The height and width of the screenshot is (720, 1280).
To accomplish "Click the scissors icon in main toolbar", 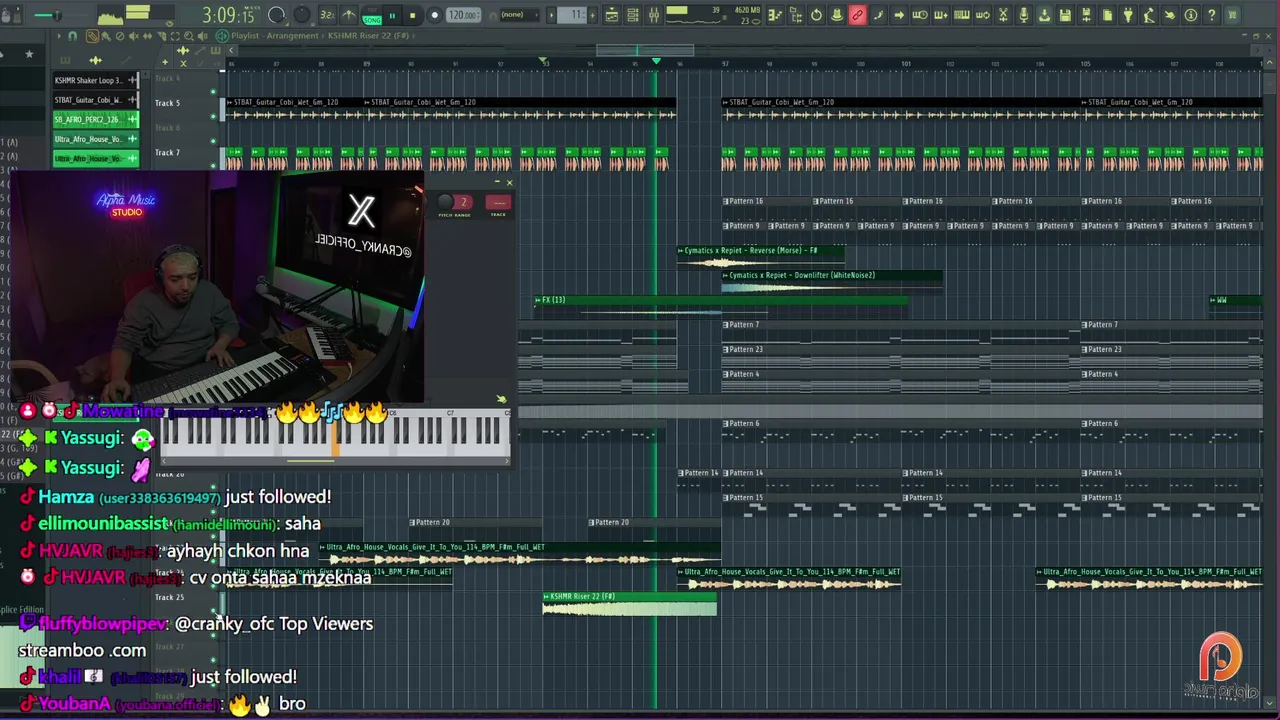I will (1003, 15).
